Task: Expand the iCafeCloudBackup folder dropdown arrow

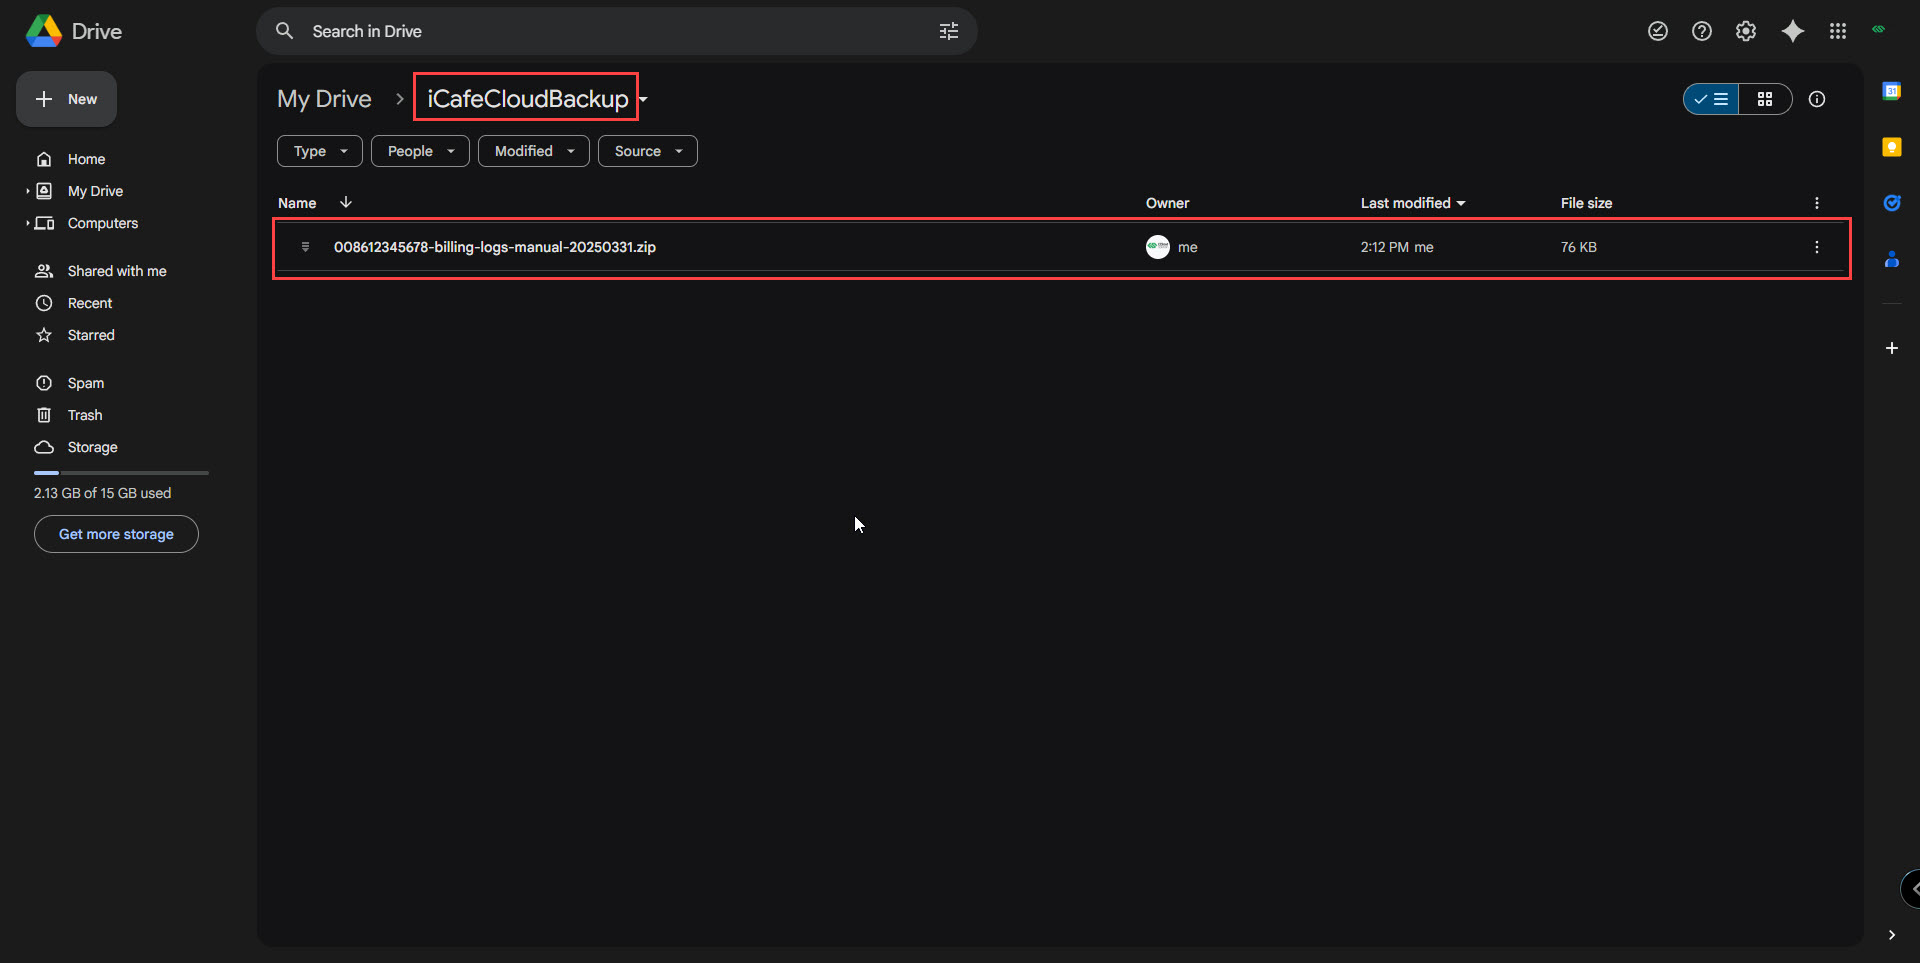Action: pos(644,99)
